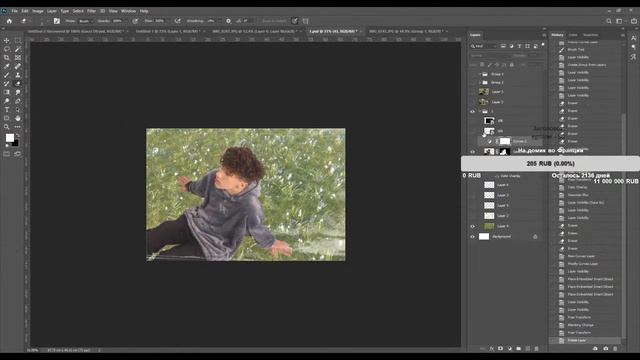This screenshot has height=360, width=640.
Task: Toggle Quick Mask mode
Action: click(7, 154)
